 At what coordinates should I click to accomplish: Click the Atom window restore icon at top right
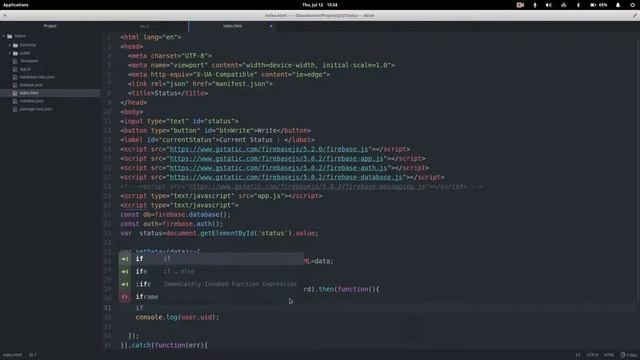point(635,16)
